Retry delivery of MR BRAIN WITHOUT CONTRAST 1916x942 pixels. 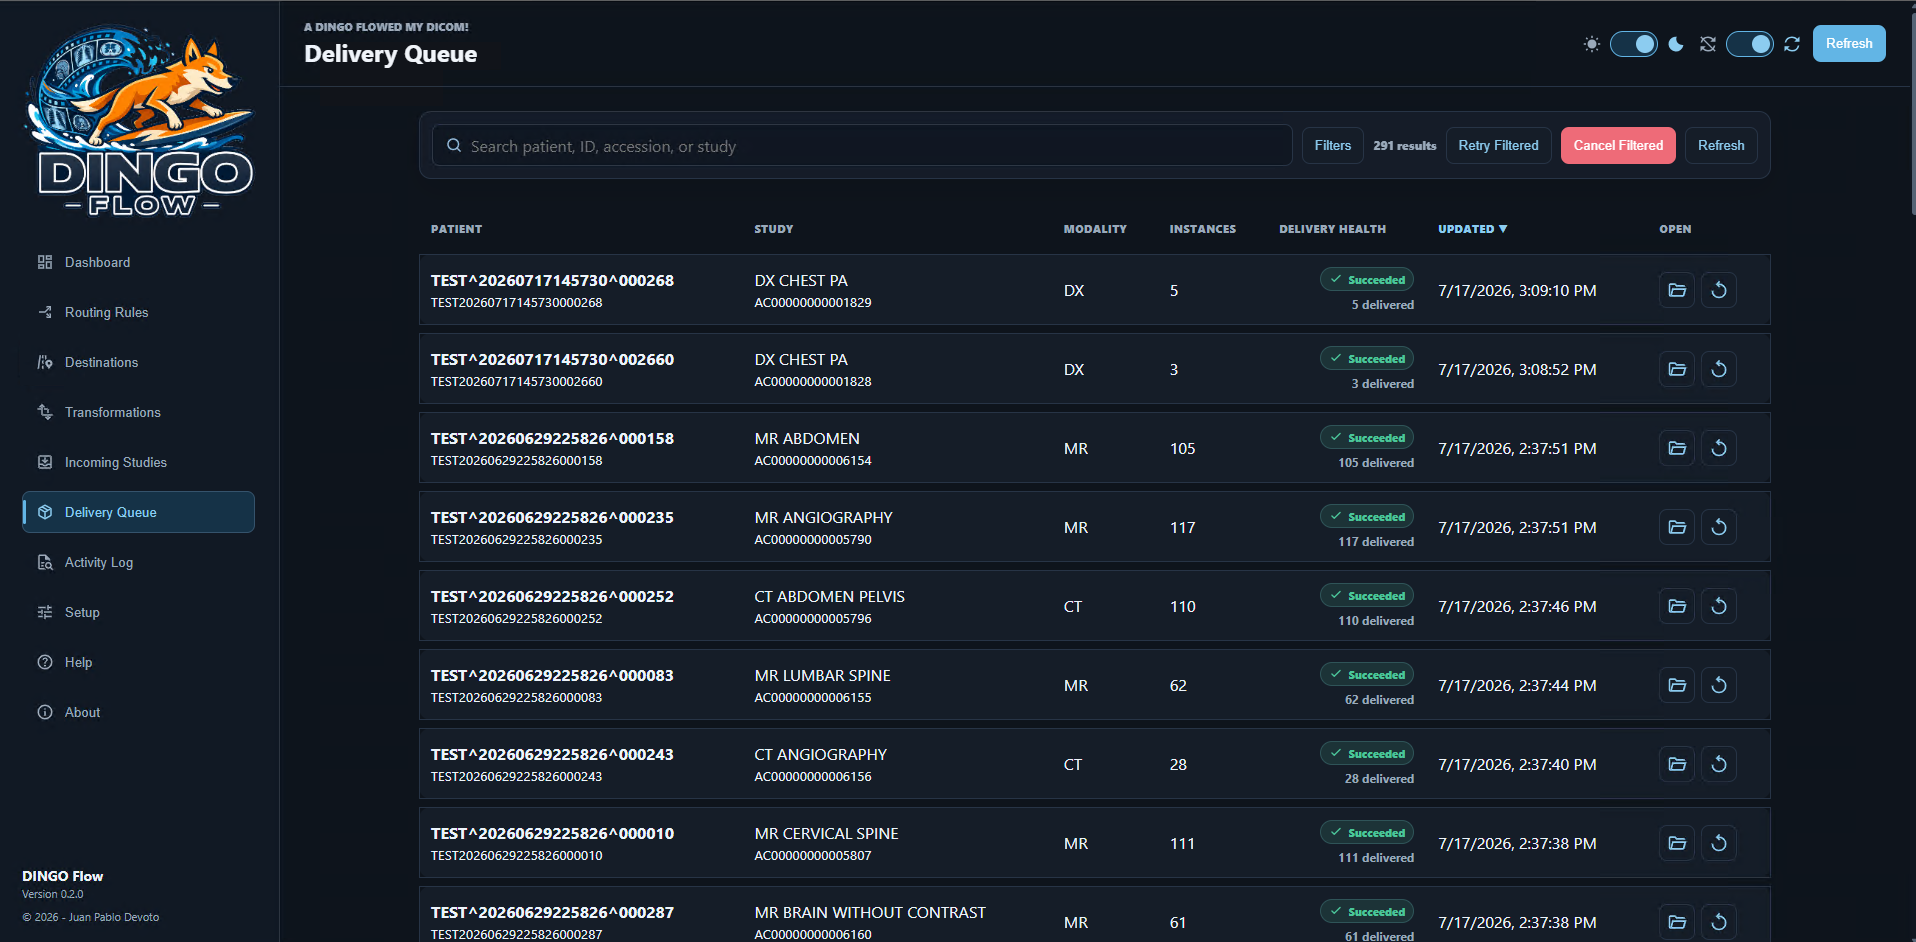coord(1719,922)
